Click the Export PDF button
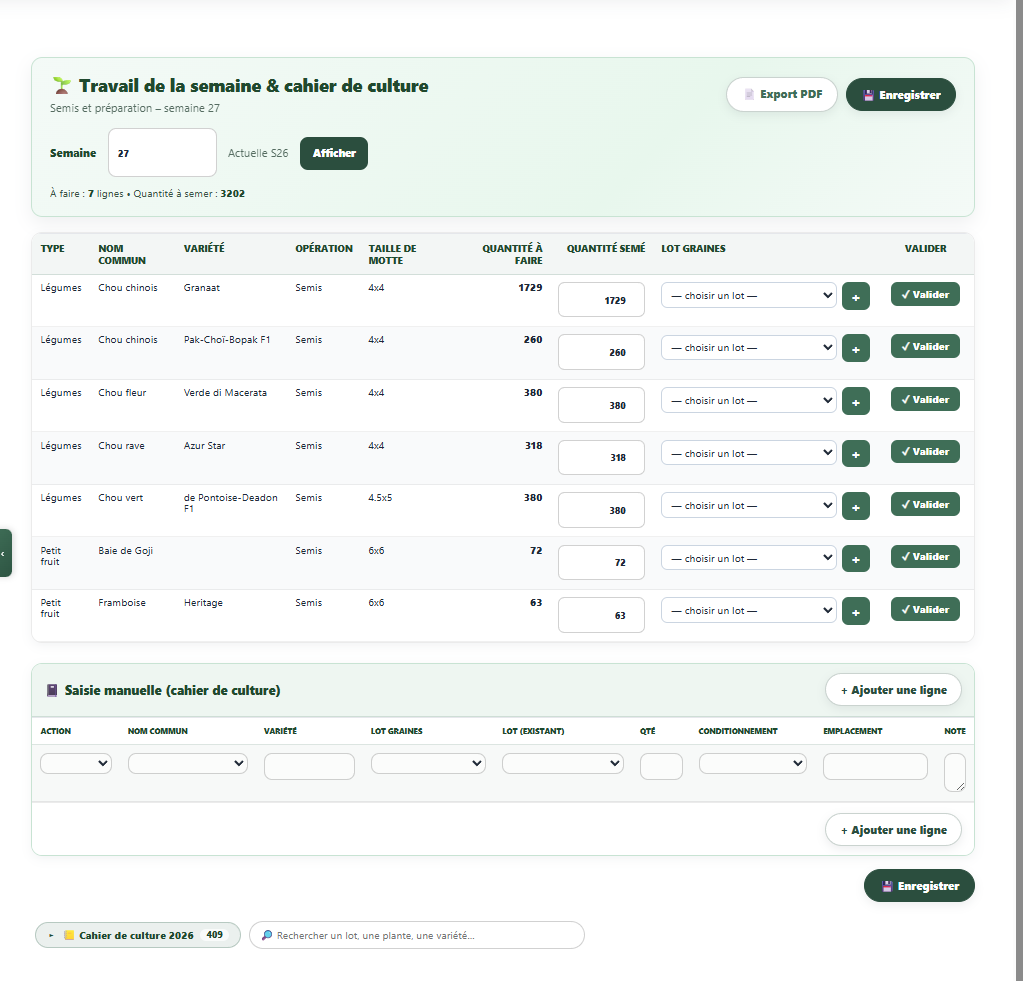 tap(782, 95)
